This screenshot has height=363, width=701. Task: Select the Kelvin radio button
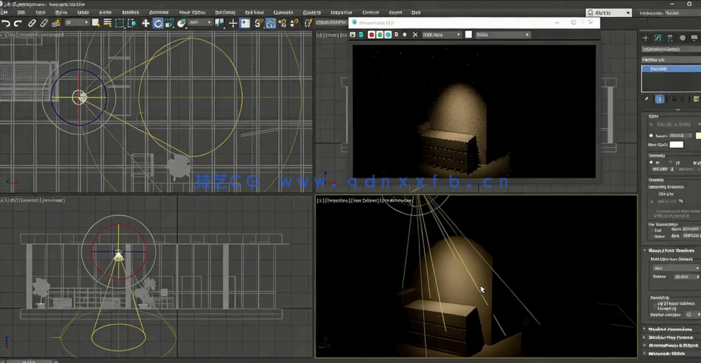point(651,135)
